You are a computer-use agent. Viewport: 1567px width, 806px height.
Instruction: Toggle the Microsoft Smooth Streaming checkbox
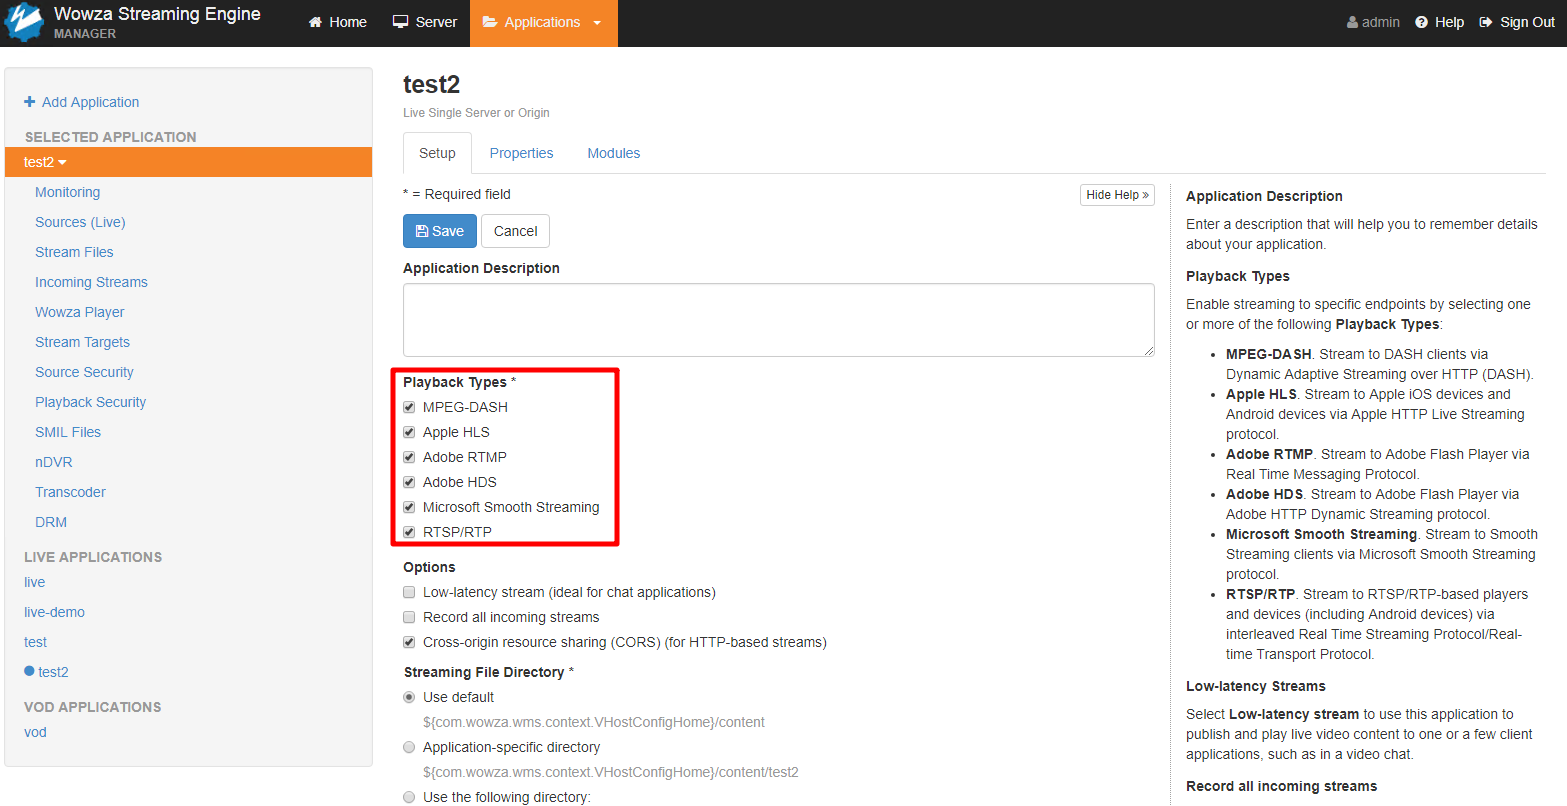pos(409,507)
